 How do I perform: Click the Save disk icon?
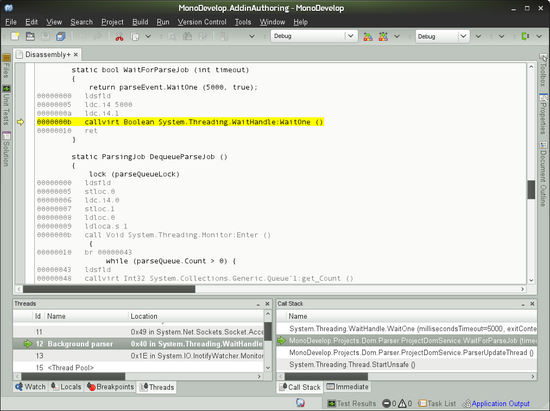click(45, 36)
